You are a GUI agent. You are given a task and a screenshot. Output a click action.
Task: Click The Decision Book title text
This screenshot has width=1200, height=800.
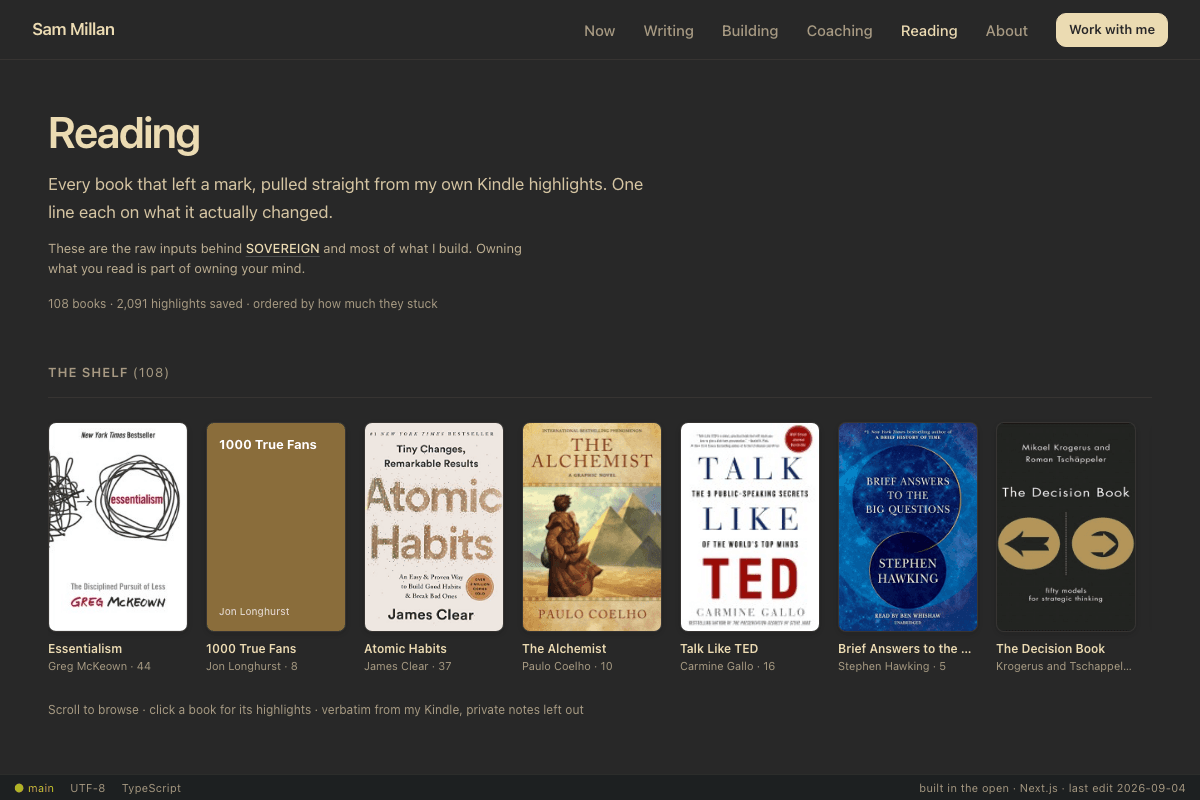click(1051, 649)
